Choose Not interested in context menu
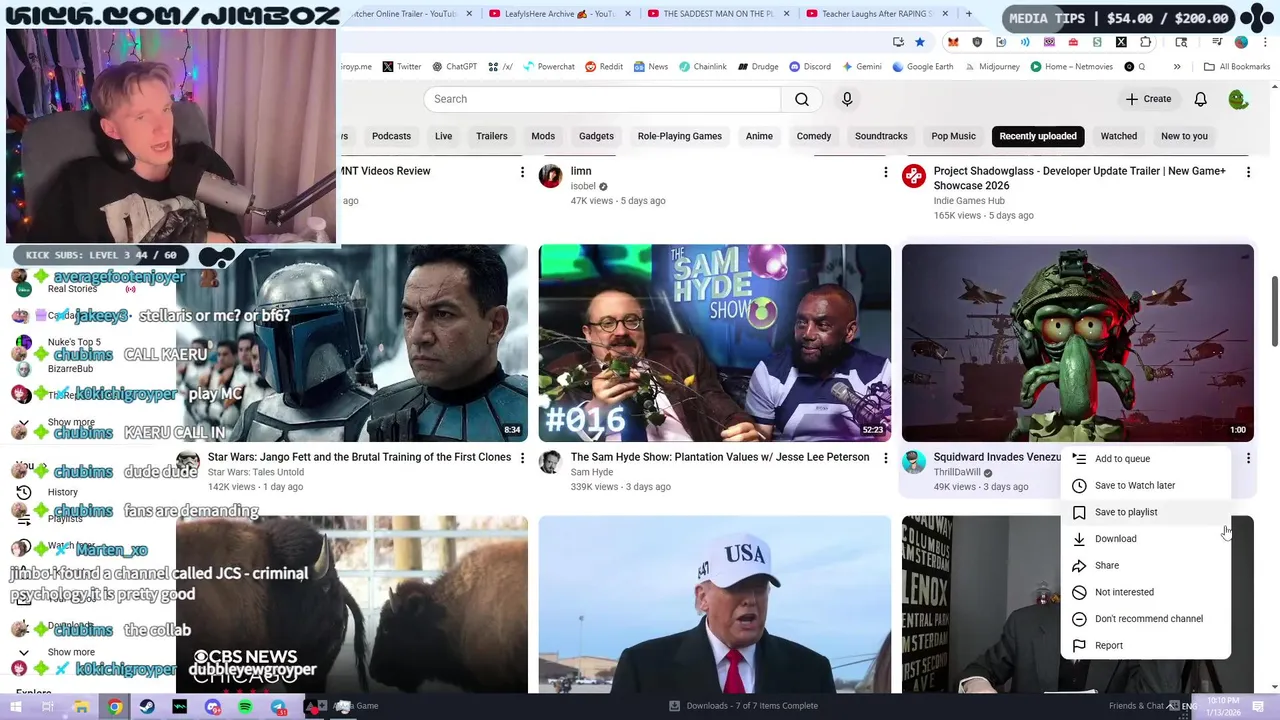Viewport: 1280px width, 720px height. pyautogui.click(x=1146, y=592)
